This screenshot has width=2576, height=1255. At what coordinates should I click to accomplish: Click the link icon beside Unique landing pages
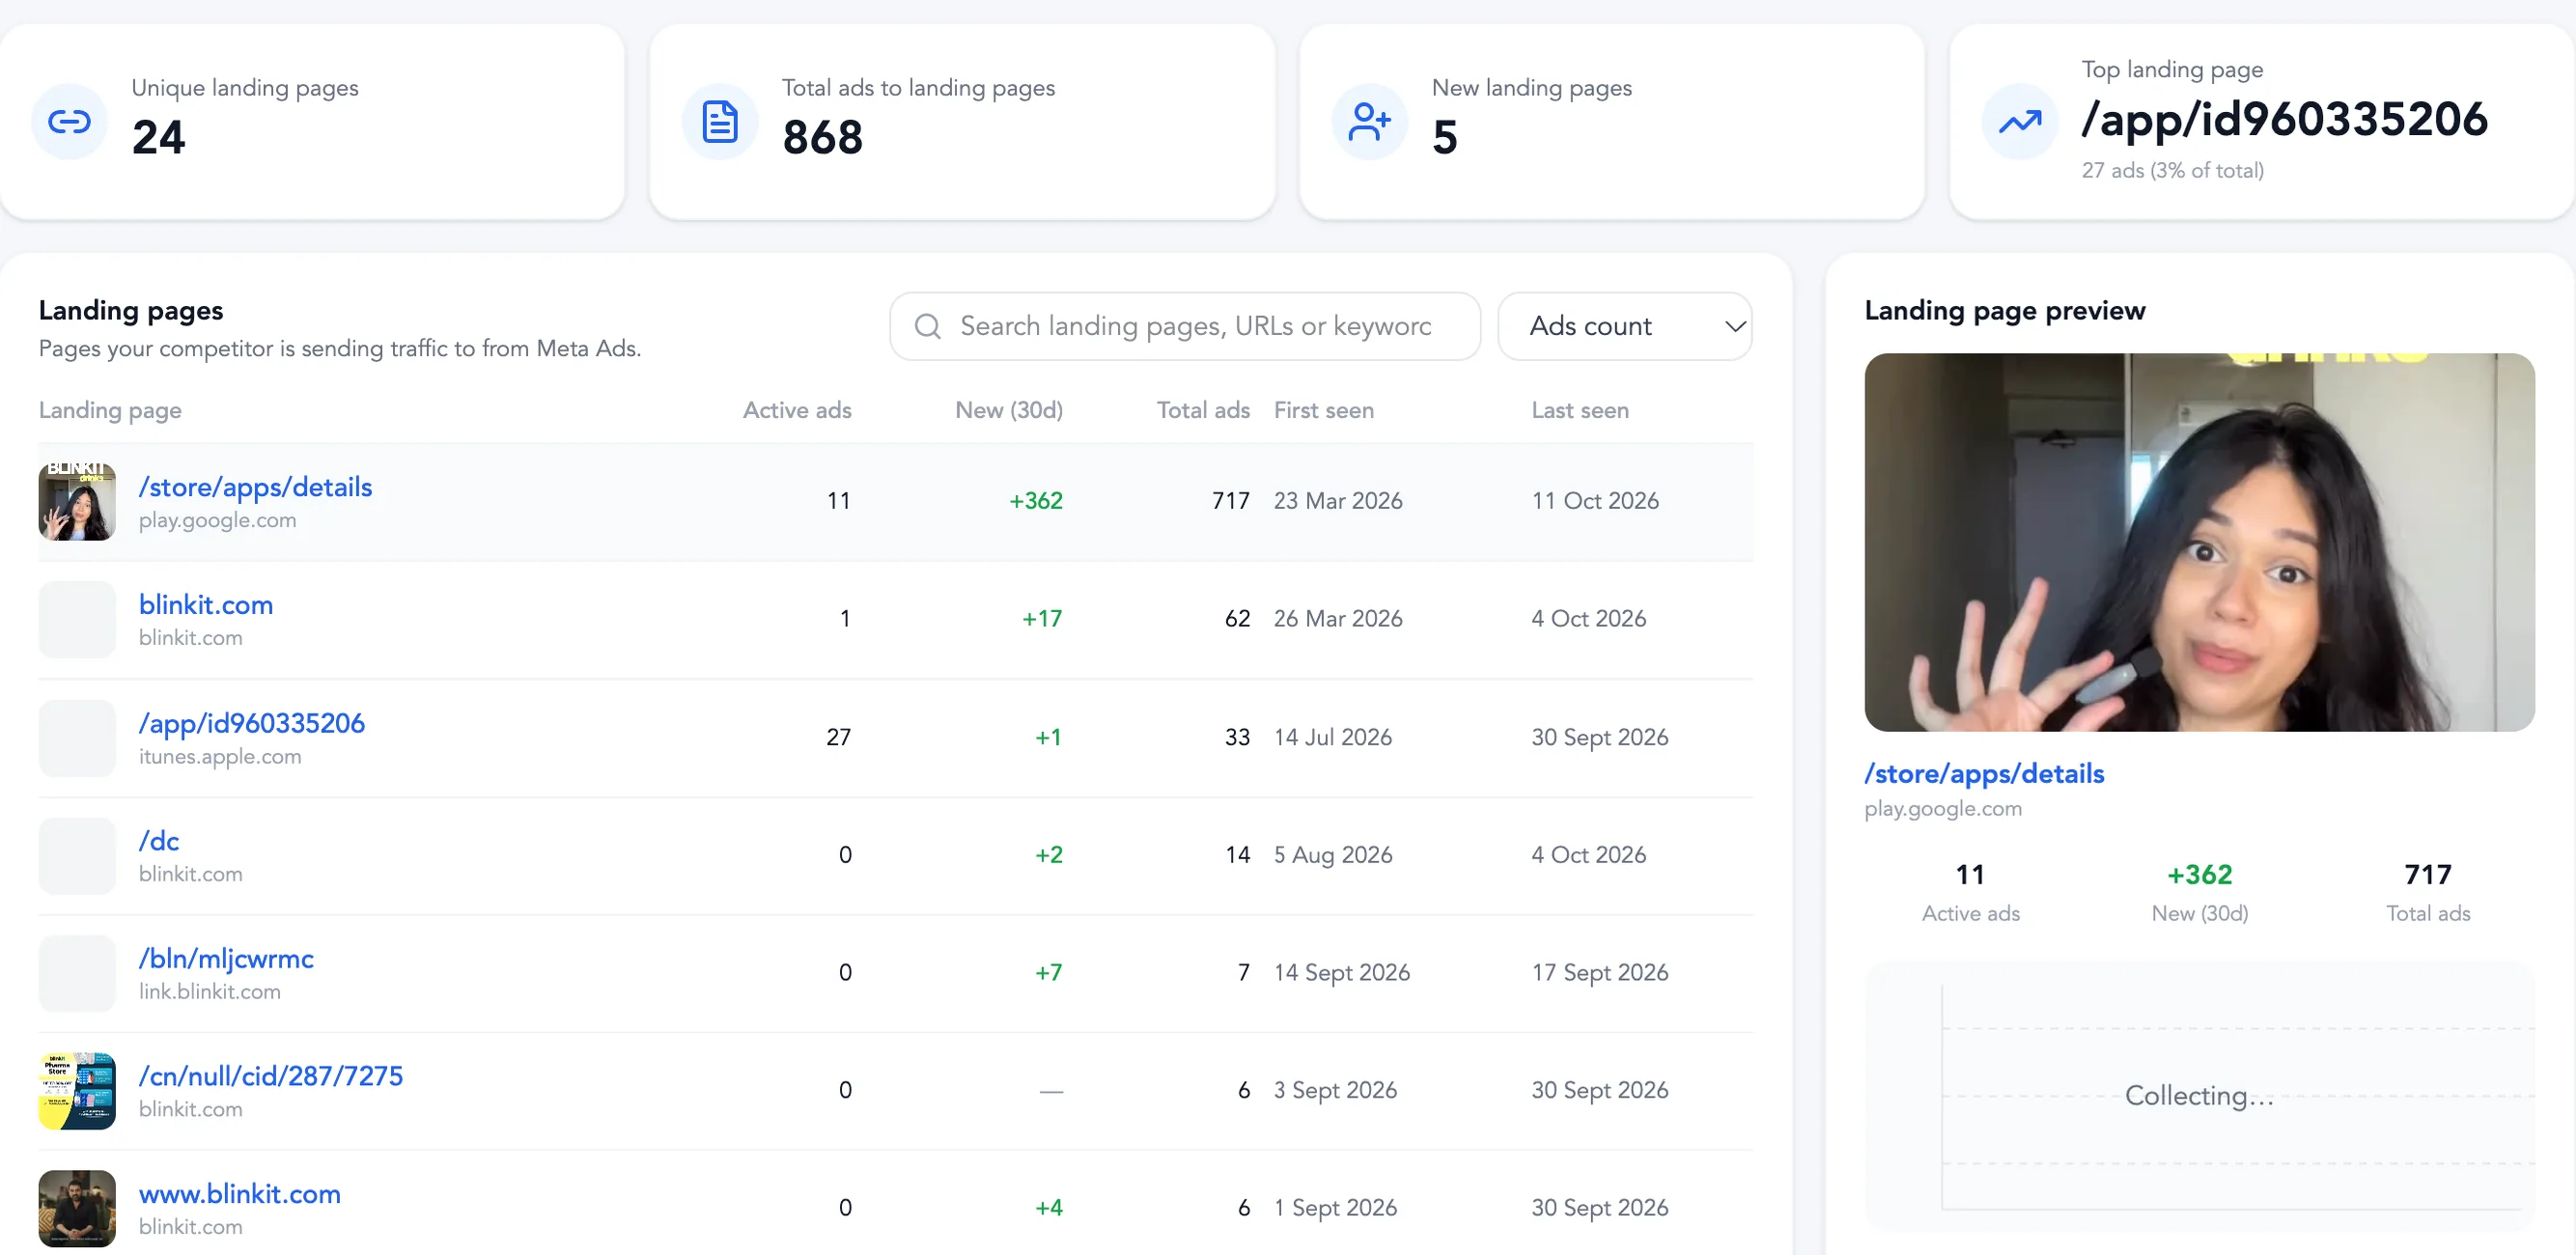(x=69, y=122)
